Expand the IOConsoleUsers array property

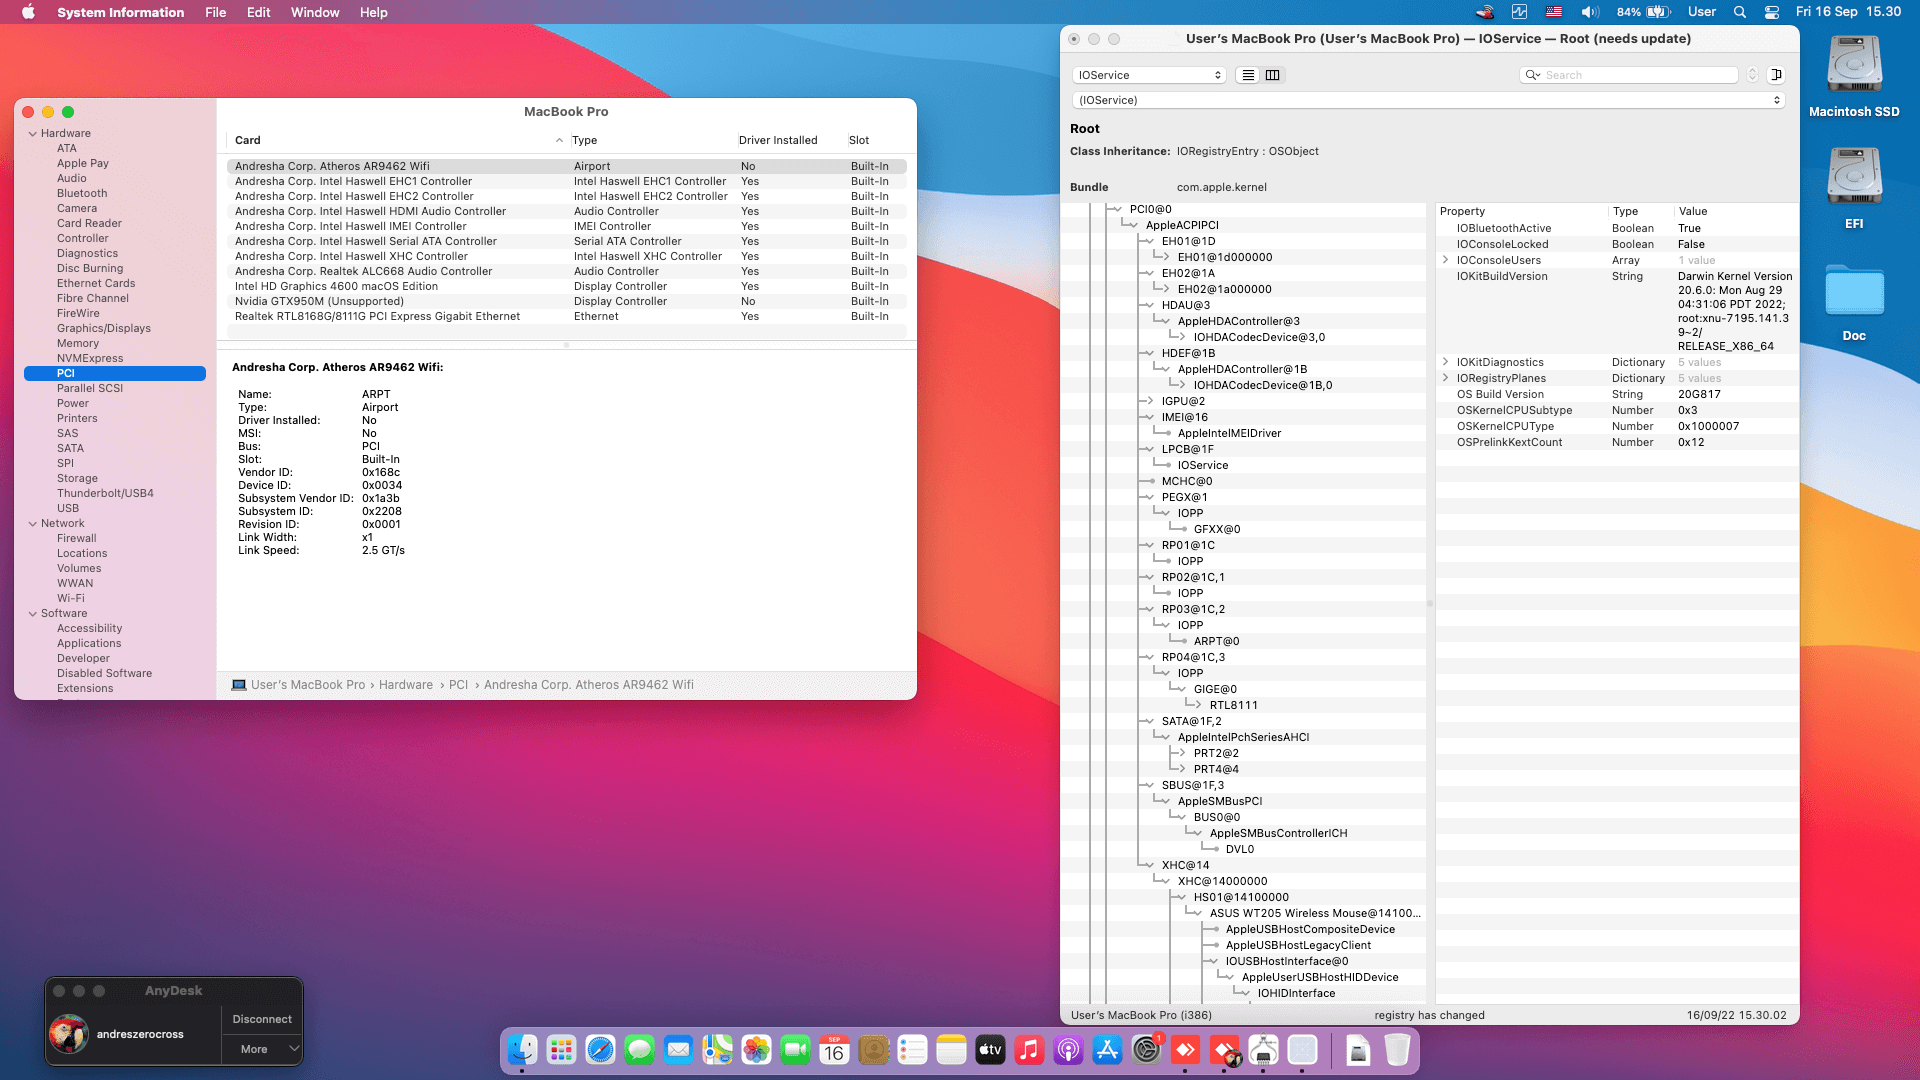1446,260
